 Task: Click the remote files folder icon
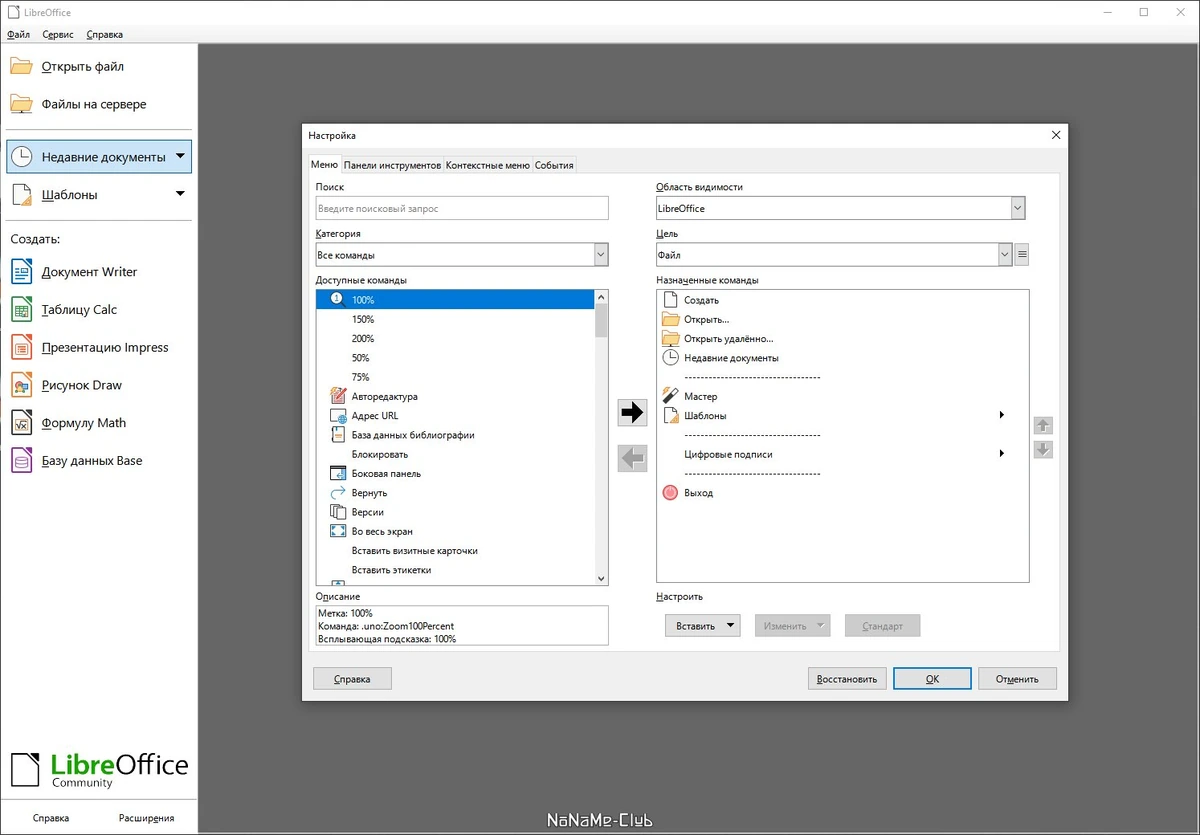[x=22, y=104]
